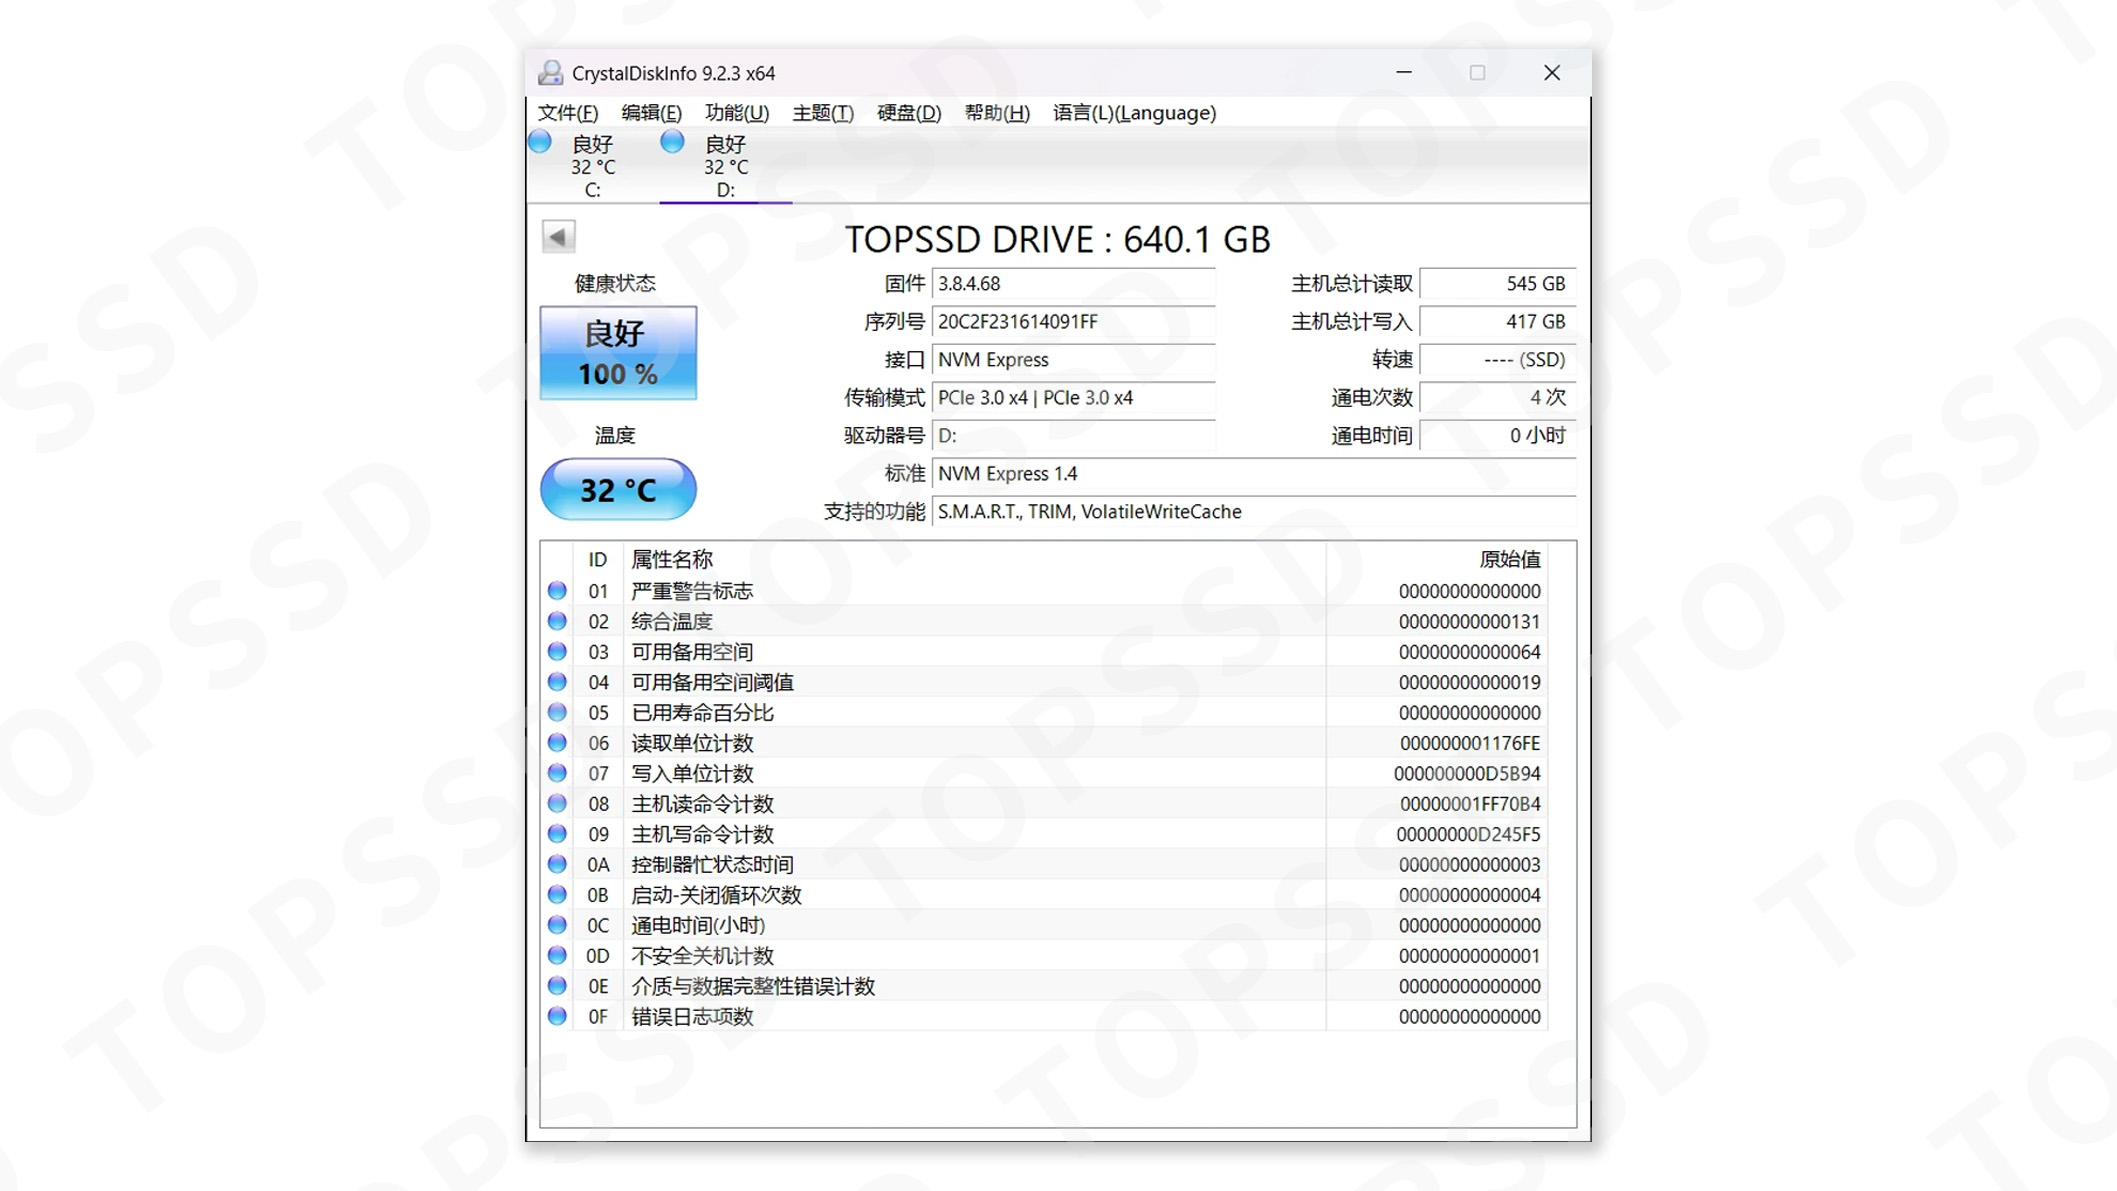Click the 传输模式 field PCIe 3.0 x4
This screenshot has width=2117, height=1191.
tap(1073, 398)
